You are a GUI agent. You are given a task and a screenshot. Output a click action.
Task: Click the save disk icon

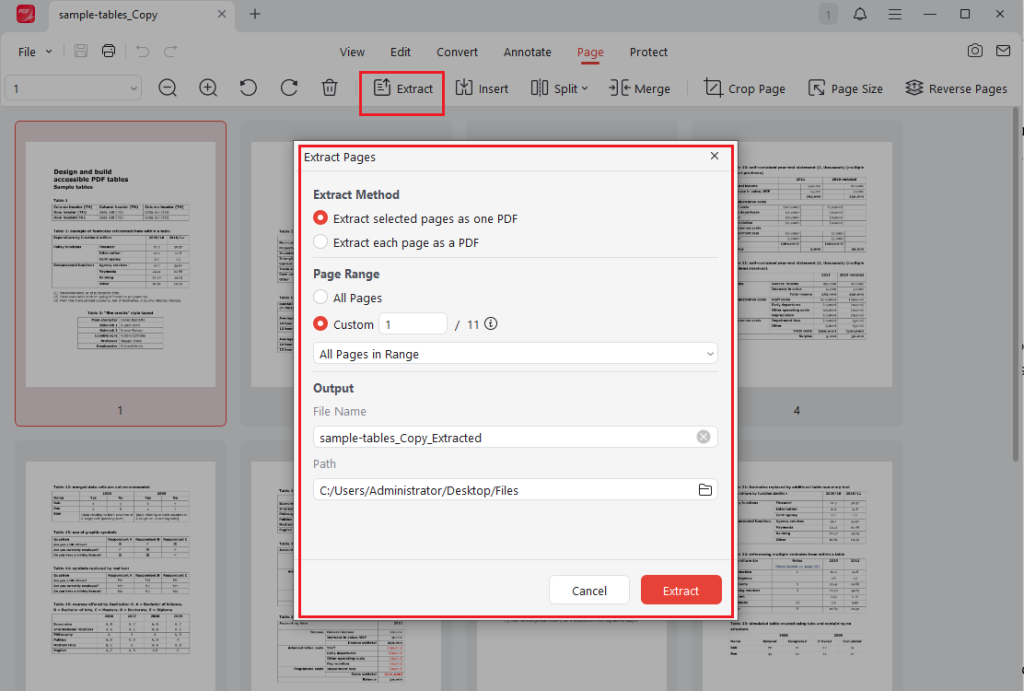81,51
